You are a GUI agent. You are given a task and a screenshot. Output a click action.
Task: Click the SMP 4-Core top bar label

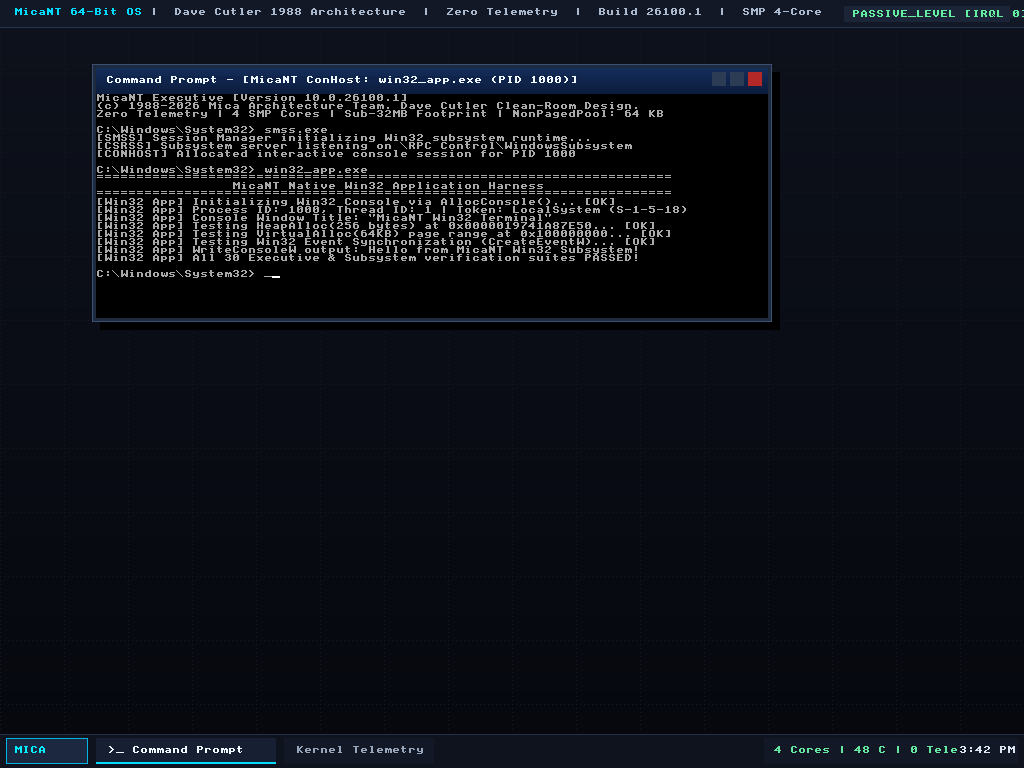tap(782, 12)
